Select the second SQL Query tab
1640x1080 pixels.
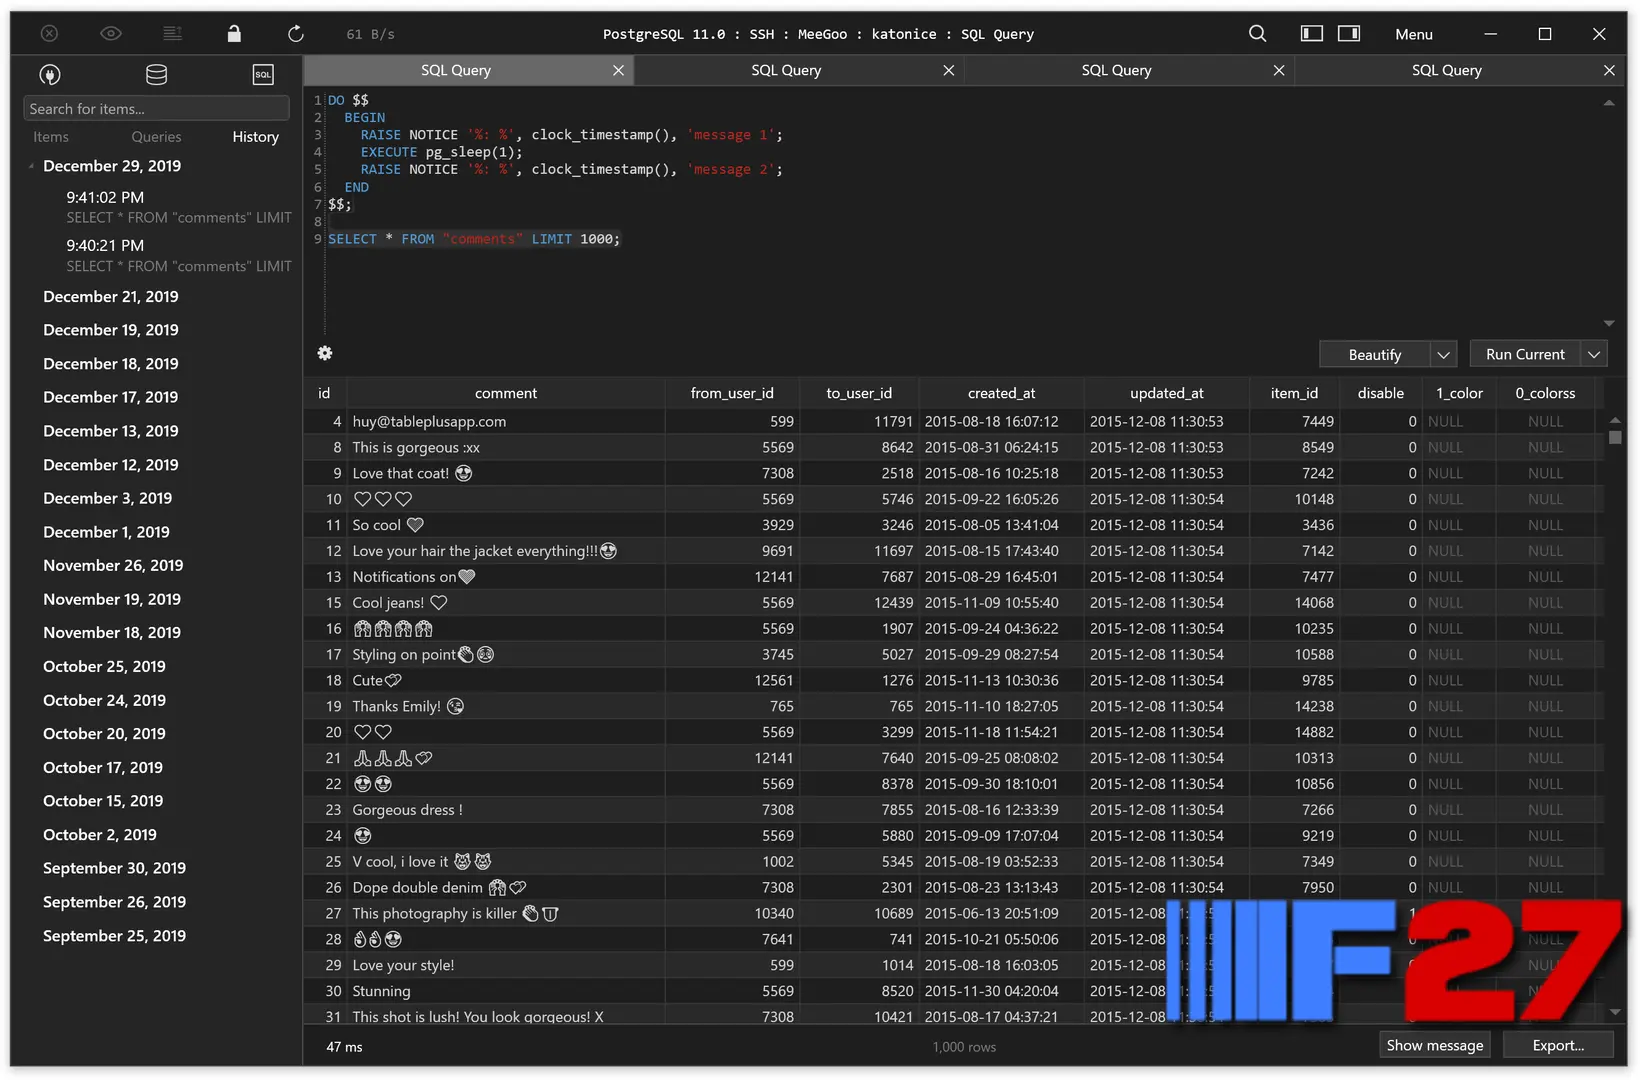tap(786, 70)
